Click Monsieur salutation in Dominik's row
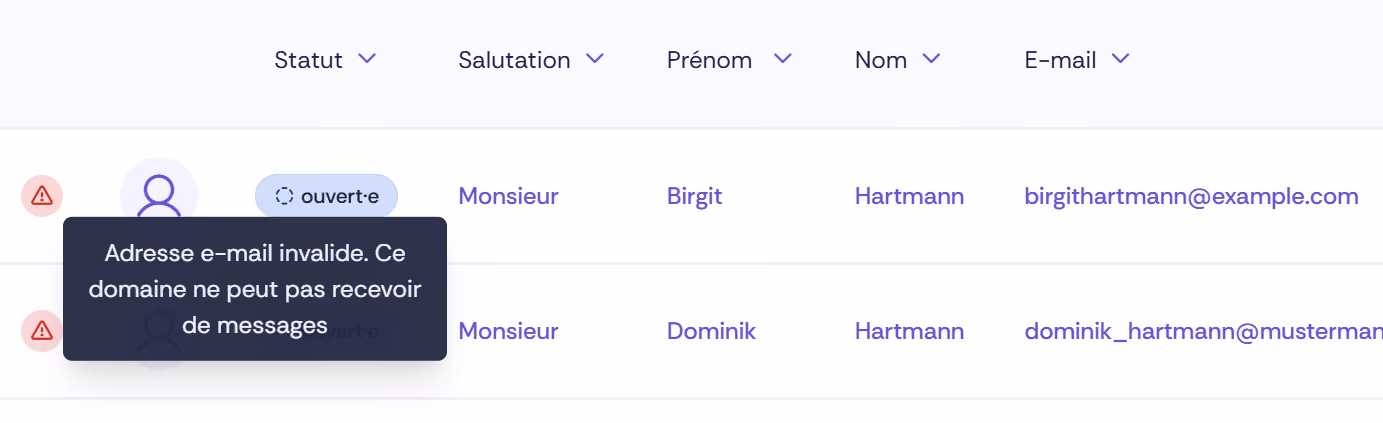 tap(509, 331)
